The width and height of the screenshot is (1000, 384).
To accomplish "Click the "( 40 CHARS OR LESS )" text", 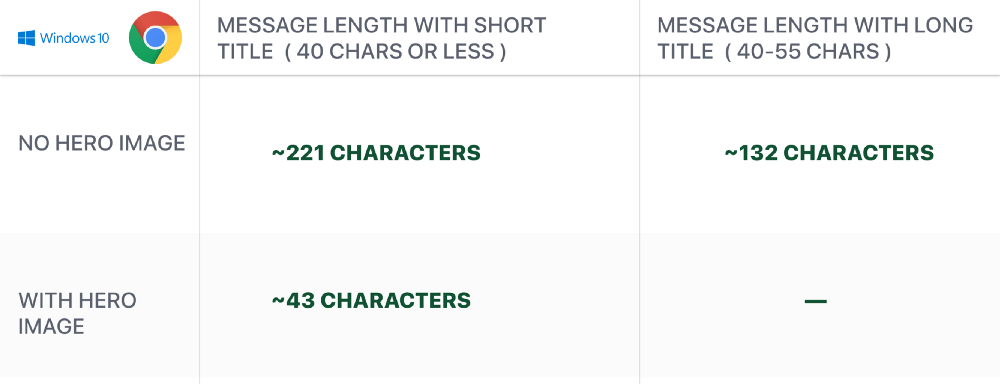I will 395,51.
